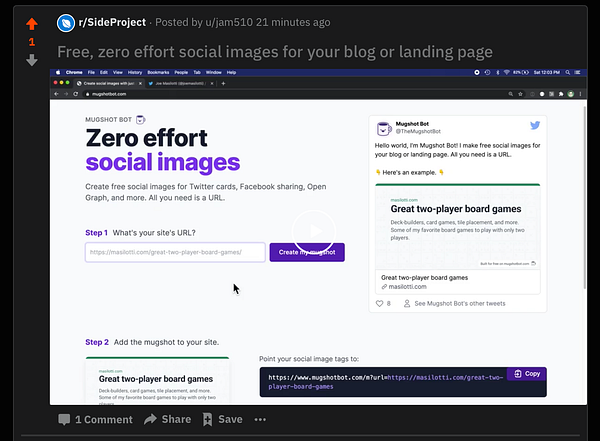This screenshot has height=441, width=600.
Task: Open the Bookmarks menu
Action: (x=158, y=72)
